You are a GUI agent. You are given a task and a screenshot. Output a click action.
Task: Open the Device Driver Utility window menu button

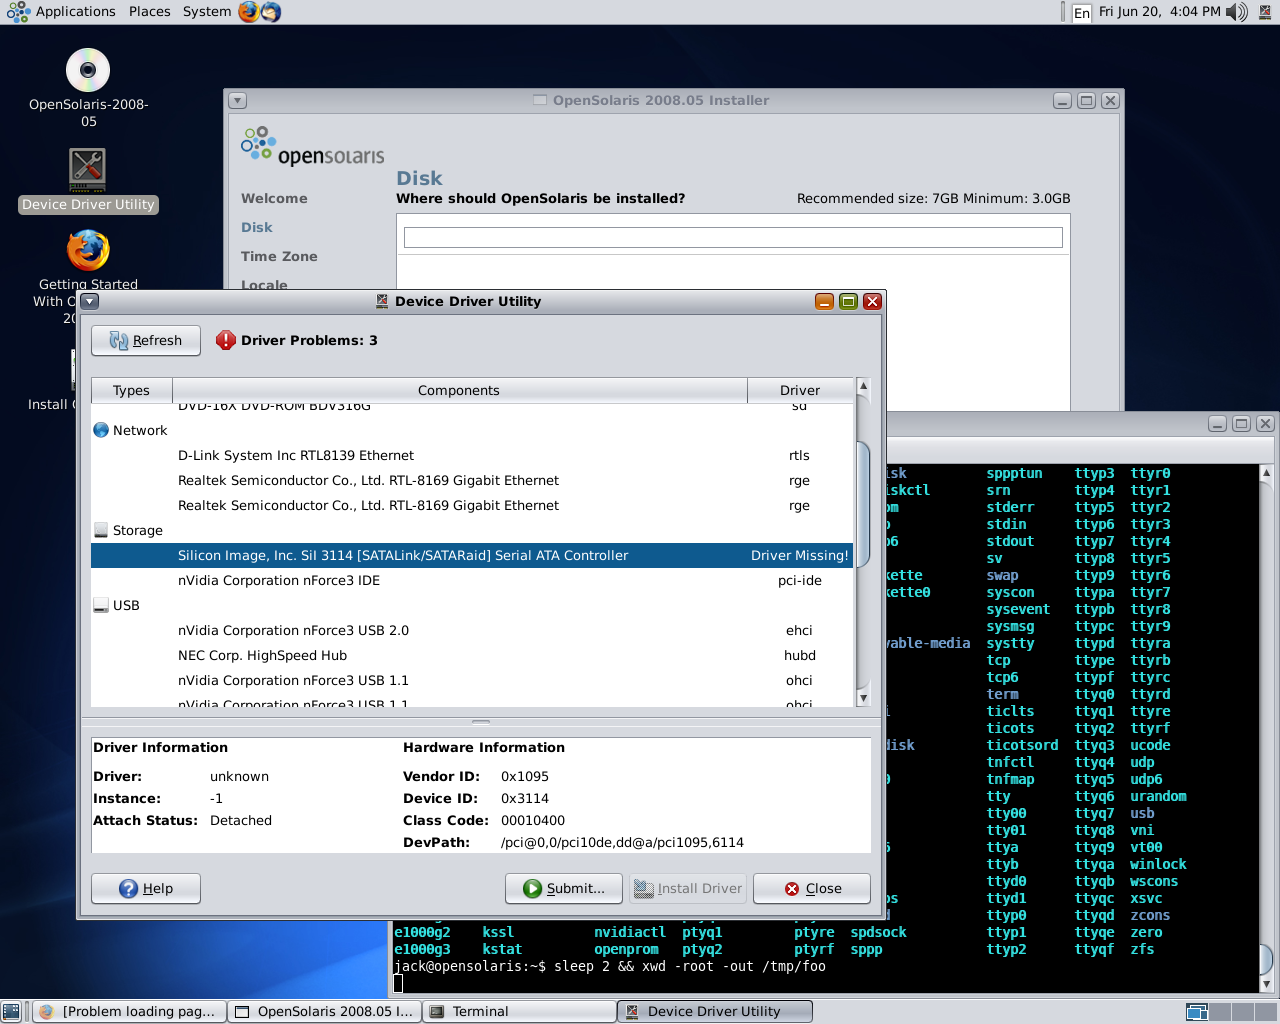90,301
